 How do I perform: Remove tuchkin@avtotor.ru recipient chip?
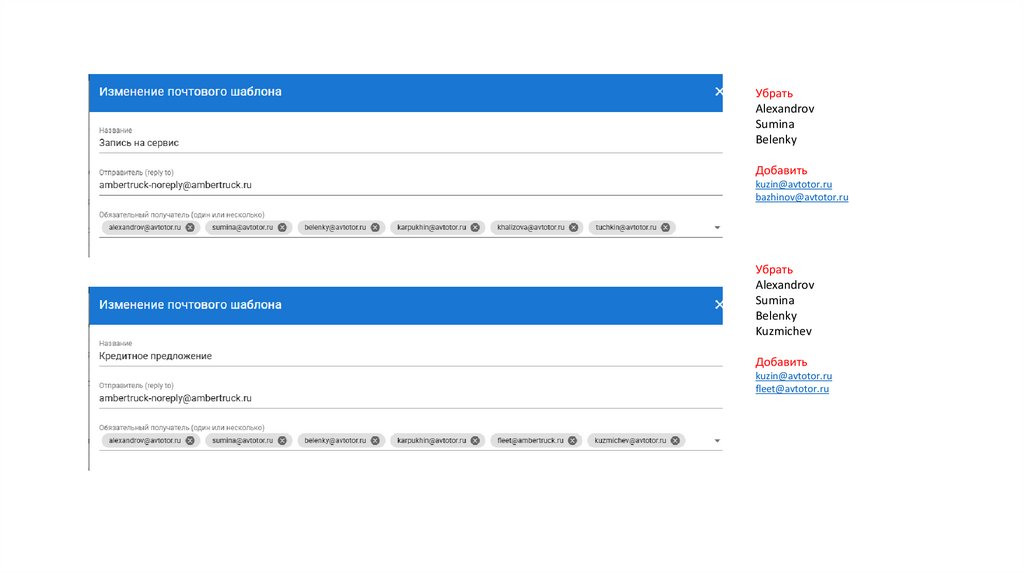pos(665,227)
